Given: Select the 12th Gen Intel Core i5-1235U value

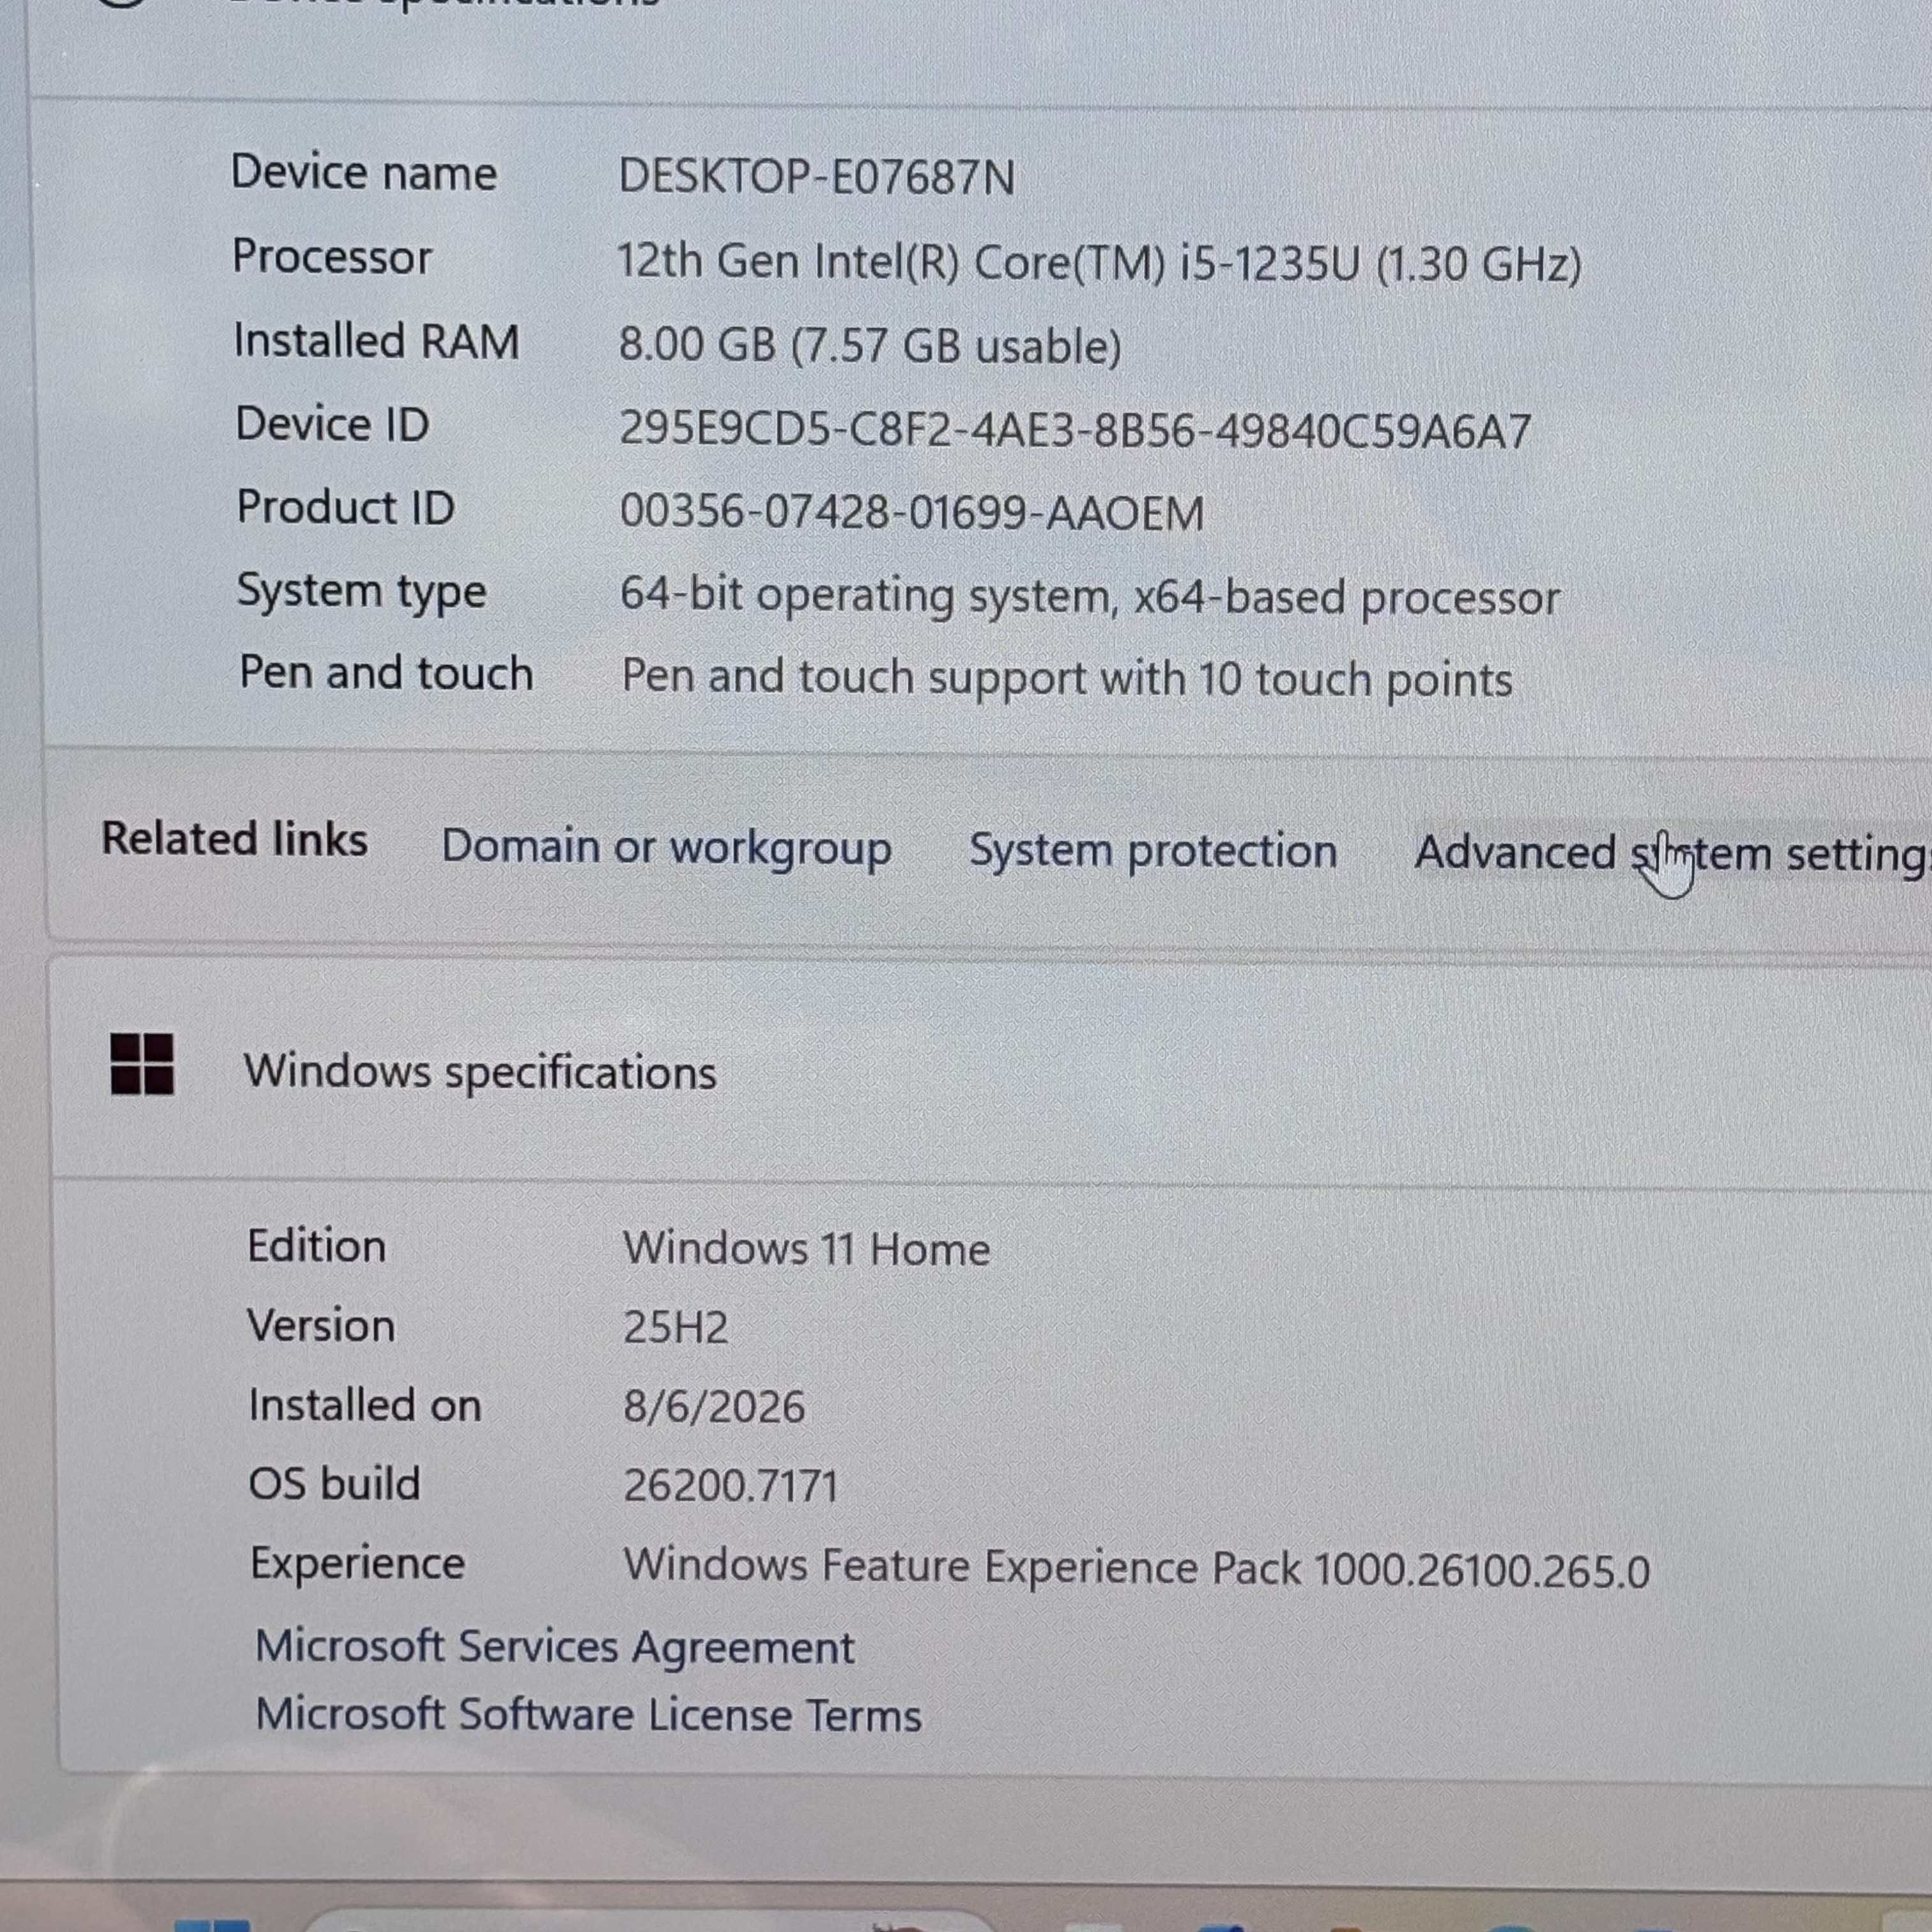Looking at the screenshot, I should pyautogui.click(x=1099, y=263).
